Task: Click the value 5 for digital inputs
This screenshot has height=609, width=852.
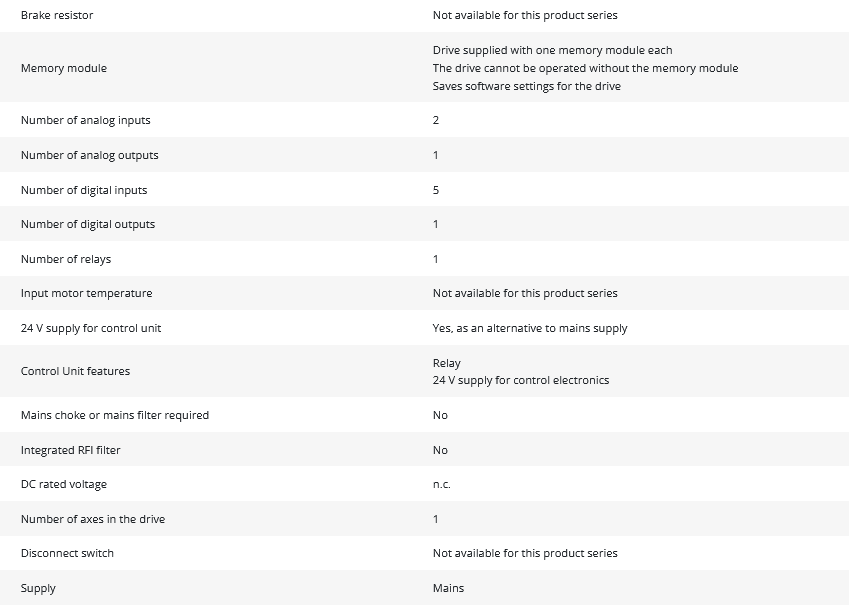Action: coord(436,190)
